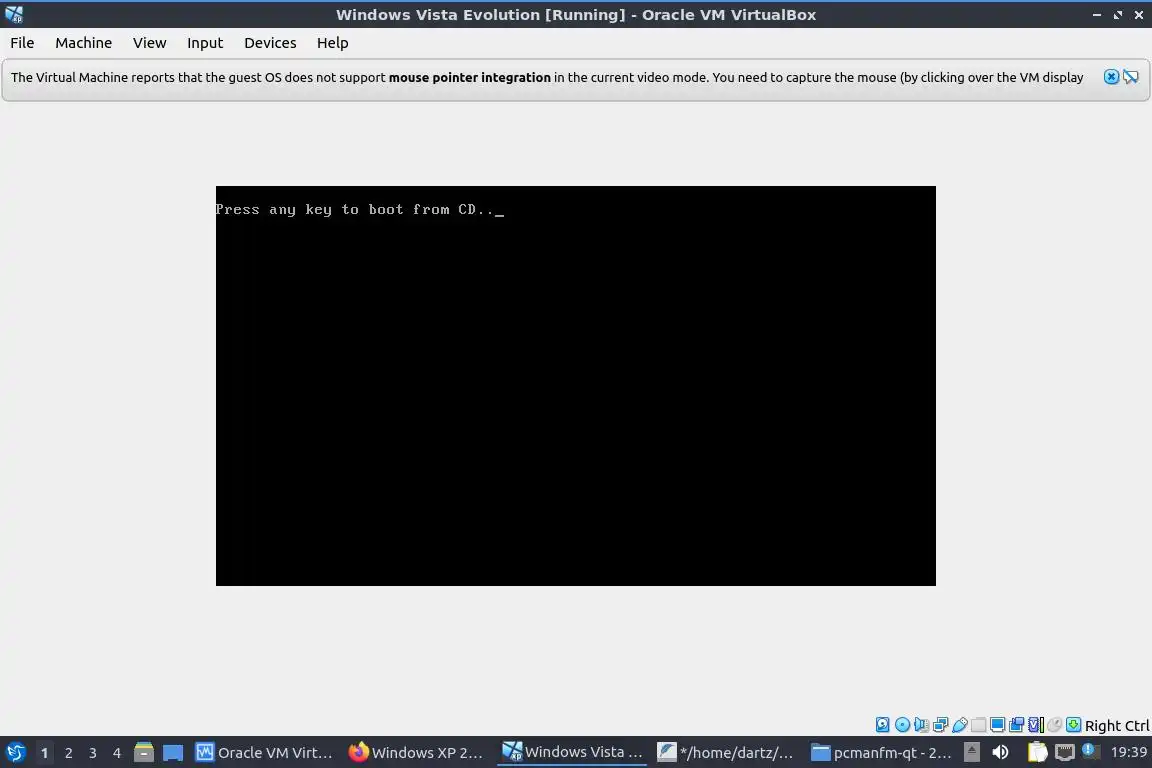
Task: Click the optical disk indicator in status bar
Action: pyautogui.click(x=902, y=725)
